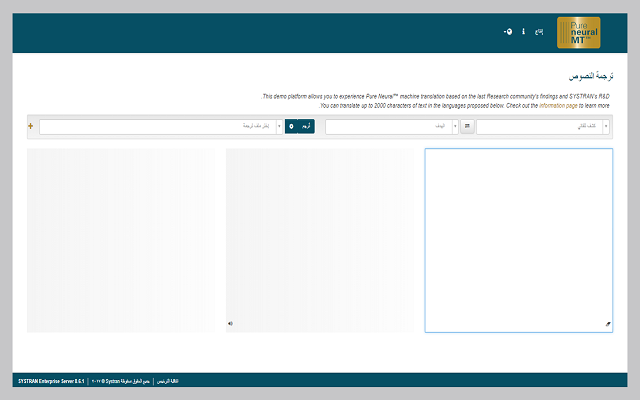The height and width of the screenshot is (400, 640).
Task: Click the leftmost gray output panel
Action: point(120,240)
